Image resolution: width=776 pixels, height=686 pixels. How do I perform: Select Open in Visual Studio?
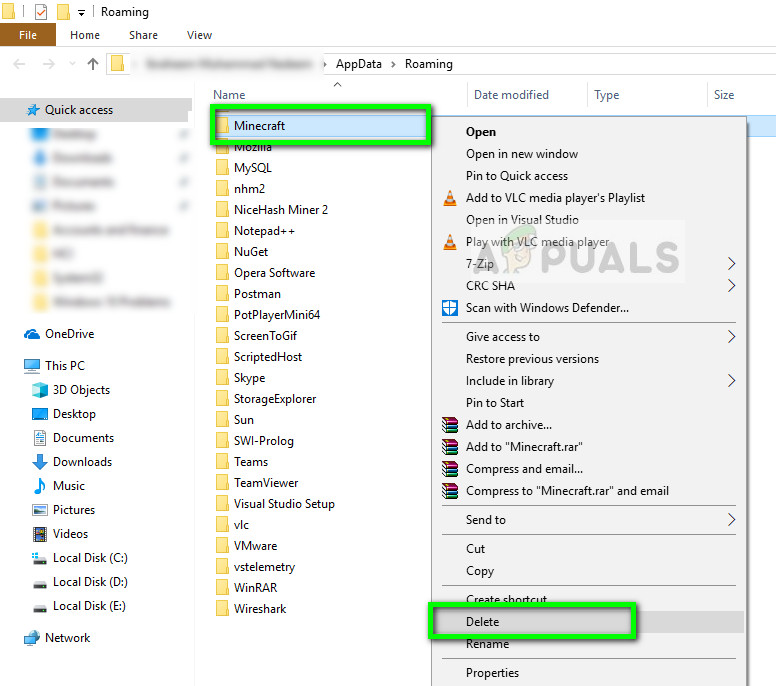522,220
